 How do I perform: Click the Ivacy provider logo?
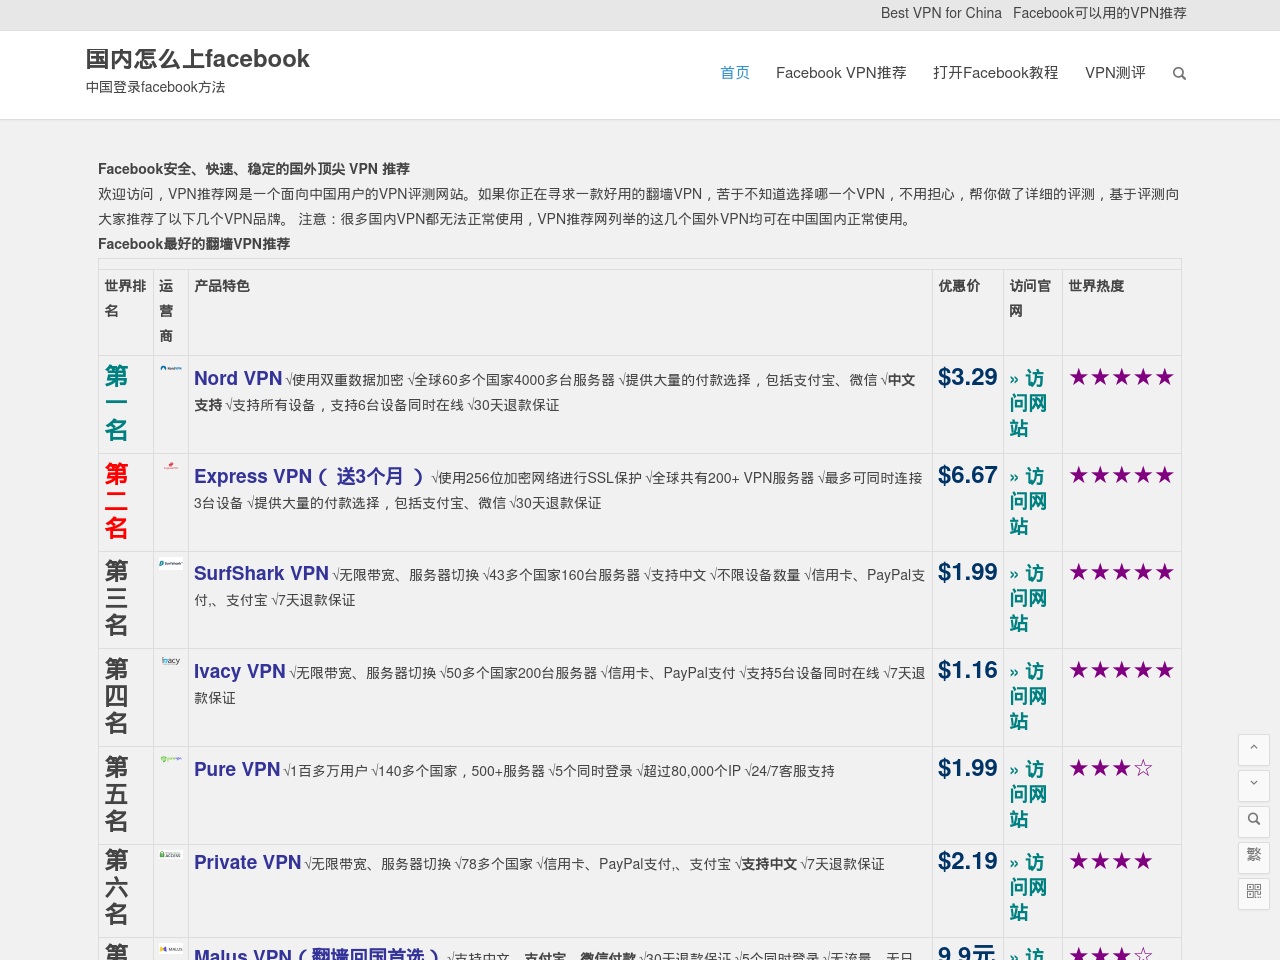point(171,661)
